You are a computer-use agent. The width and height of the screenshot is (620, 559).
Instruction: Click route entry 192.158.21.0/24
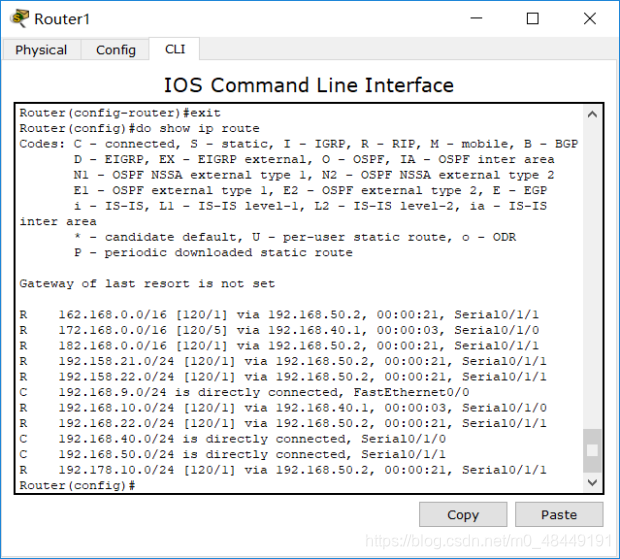[283, 361]
